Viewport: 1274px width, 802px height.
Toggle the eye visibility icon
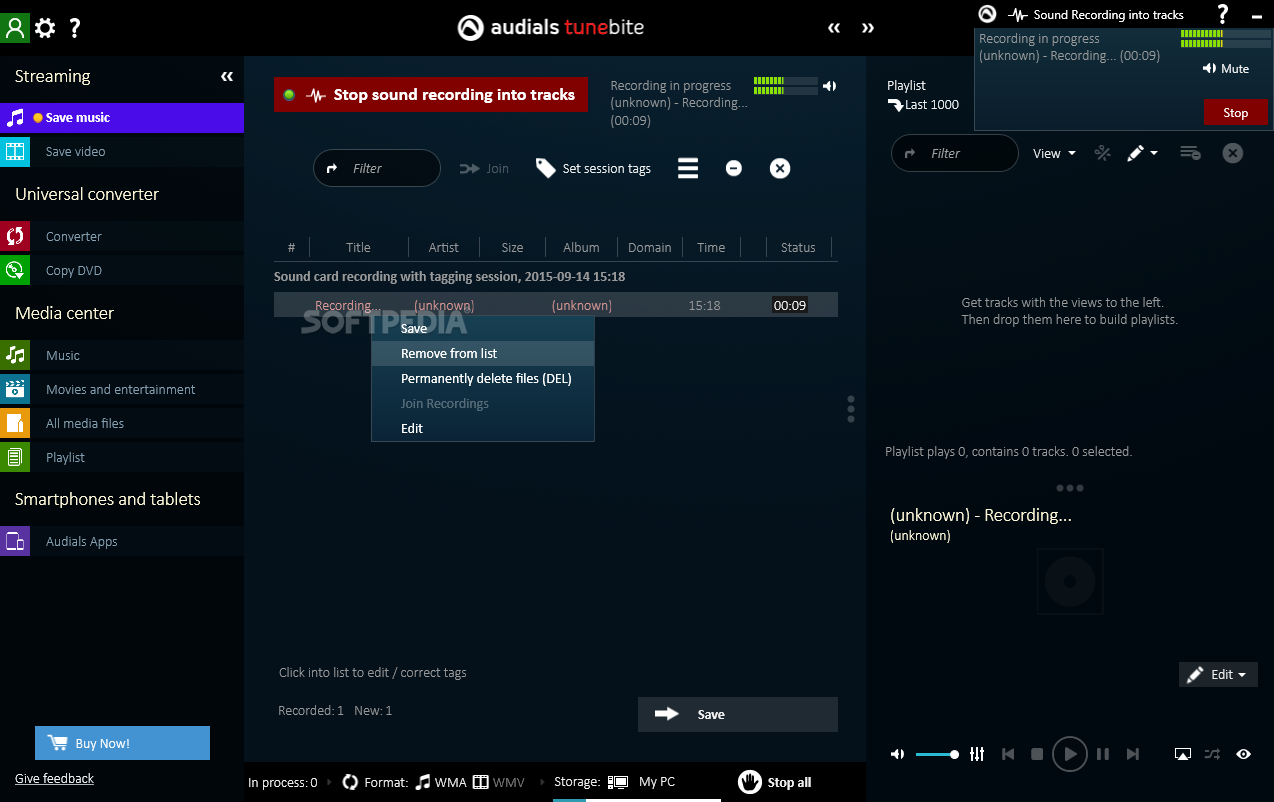(1243, 754)
